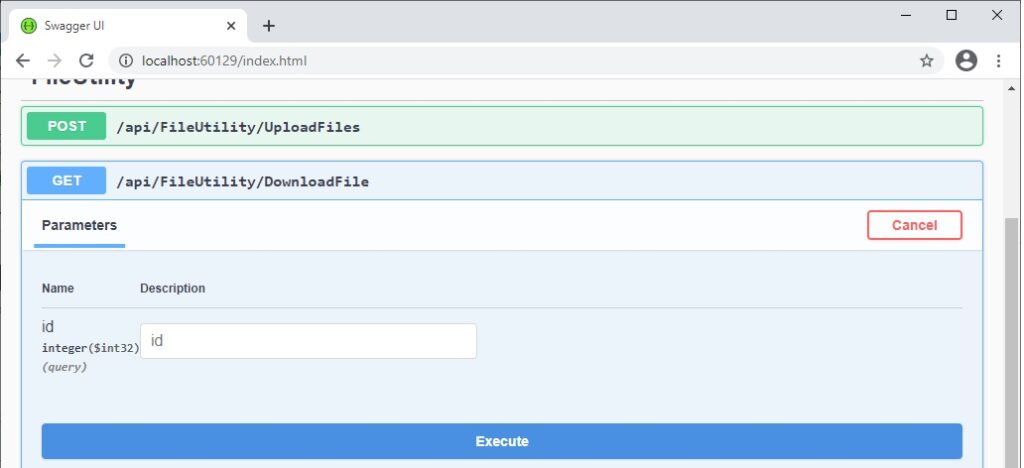Select the Swagger UI browser tab
The height and width of the screenshot is (468, 1024).
(128, 25)
